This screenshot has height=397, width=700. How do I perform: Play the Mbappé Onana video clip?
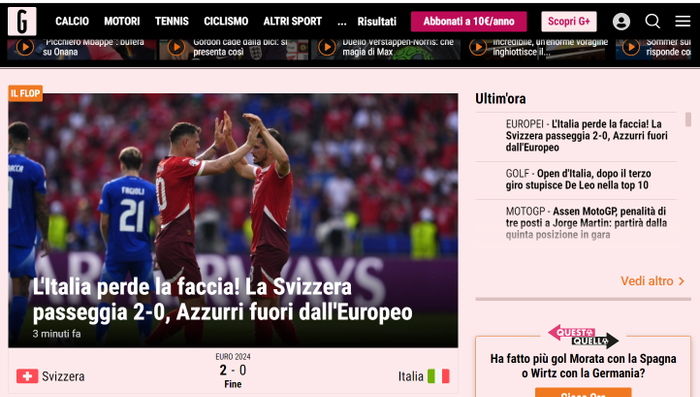[25, 47]
